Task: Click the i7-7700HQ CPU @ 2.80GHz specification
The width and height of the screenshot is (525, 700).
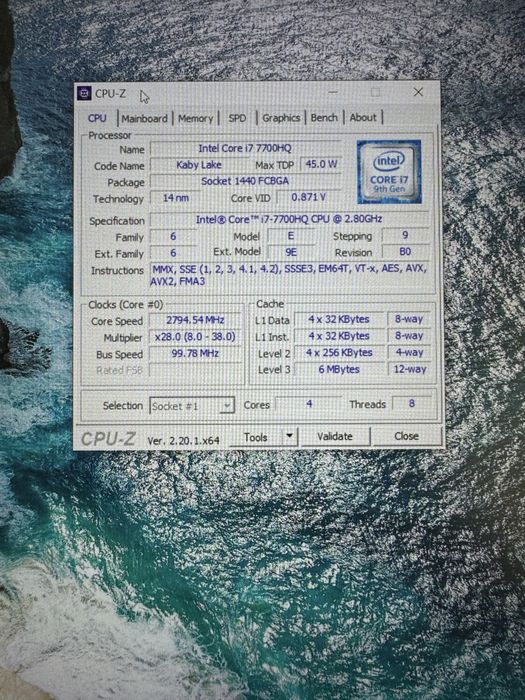Action: (289, 219)
